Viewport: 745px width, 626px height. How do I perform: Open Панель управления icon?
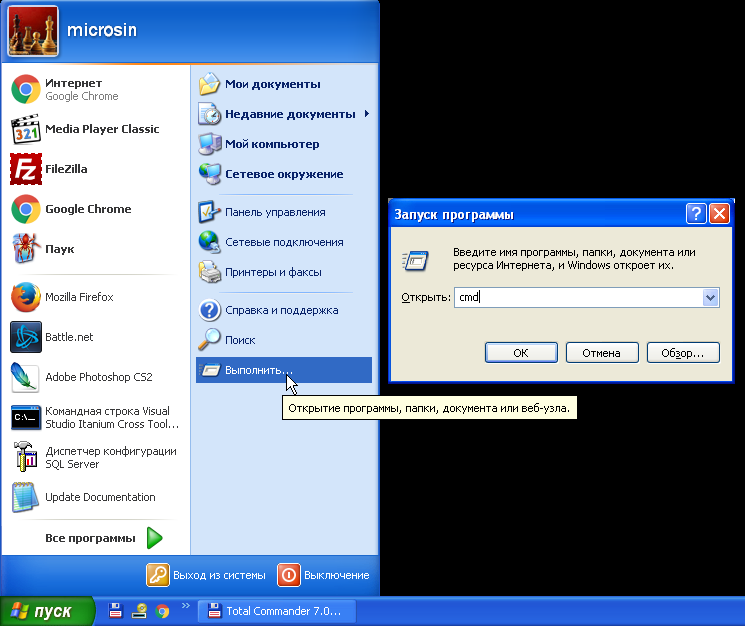[210, 212]
